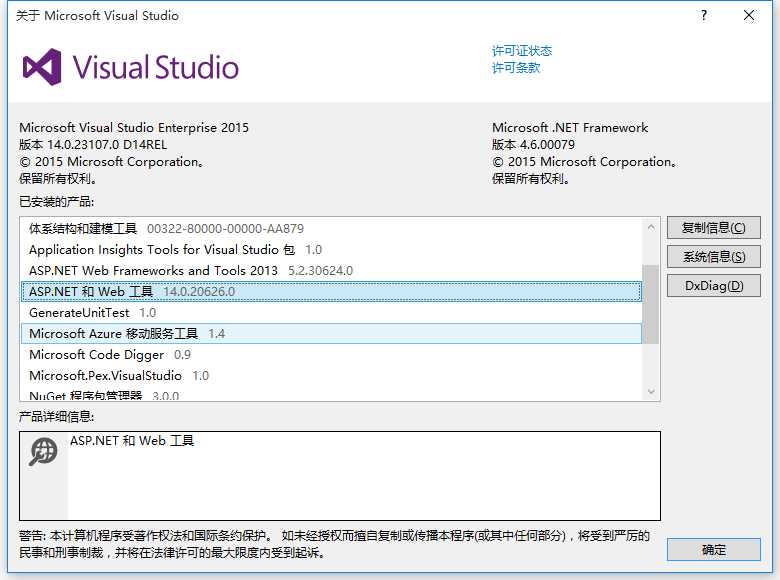Click the product list scroll down arrow
Viewport: 780px width, 580px height.
click(651, 391)
